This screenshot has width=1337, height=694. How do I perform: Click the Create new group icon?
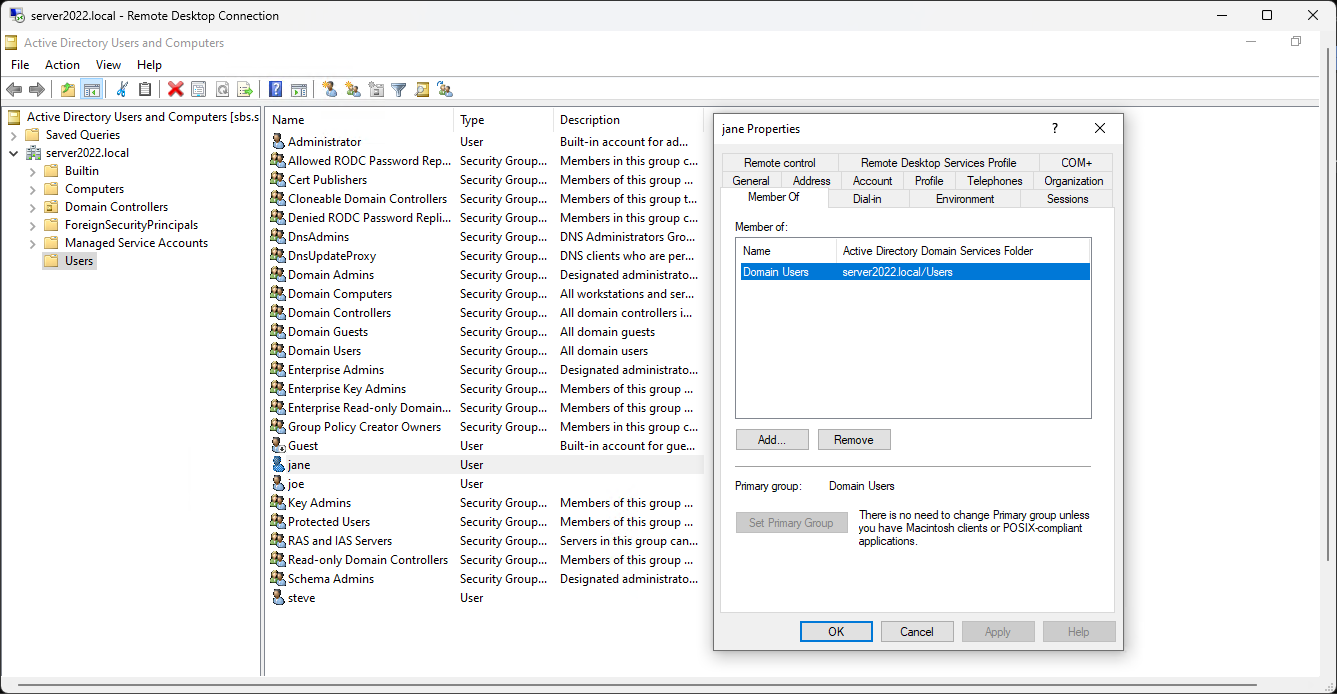352,90
